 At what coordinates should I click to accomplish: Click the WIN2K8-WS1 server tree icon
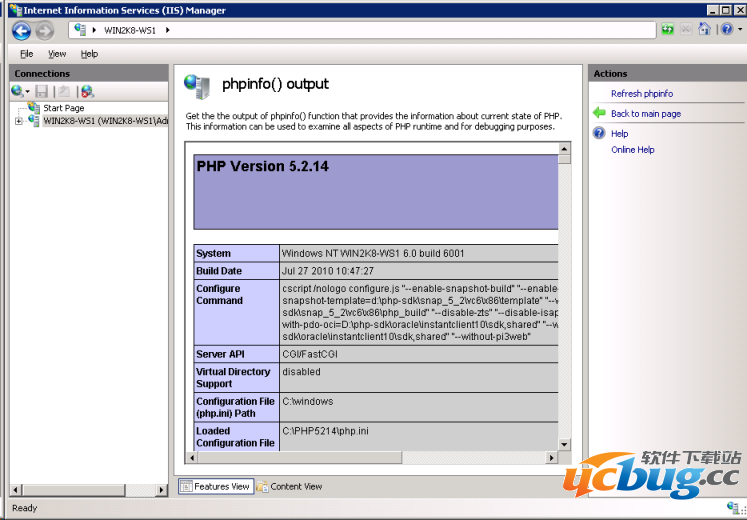point(34,120)
